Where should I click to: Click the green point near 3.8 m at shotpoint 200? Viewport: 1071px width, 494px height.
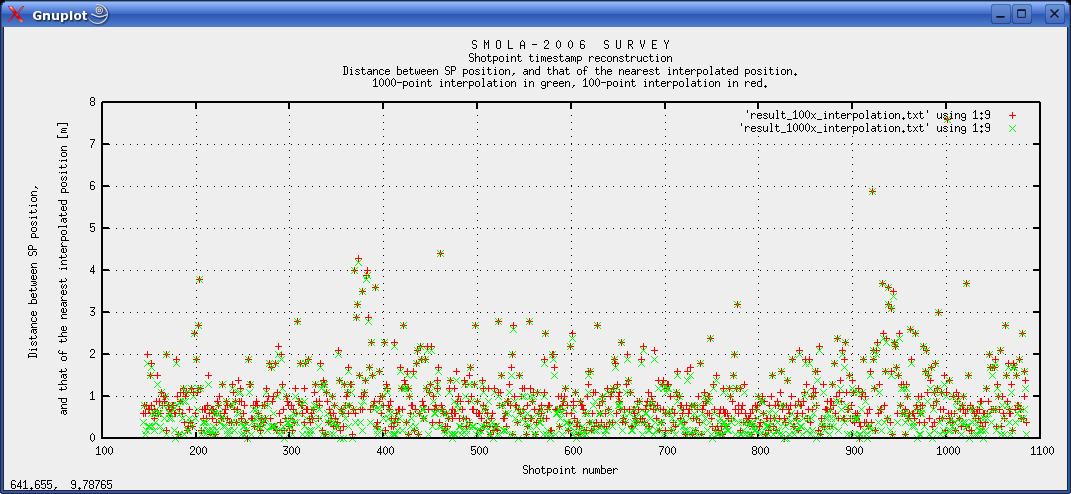click(x=200, y=280)
